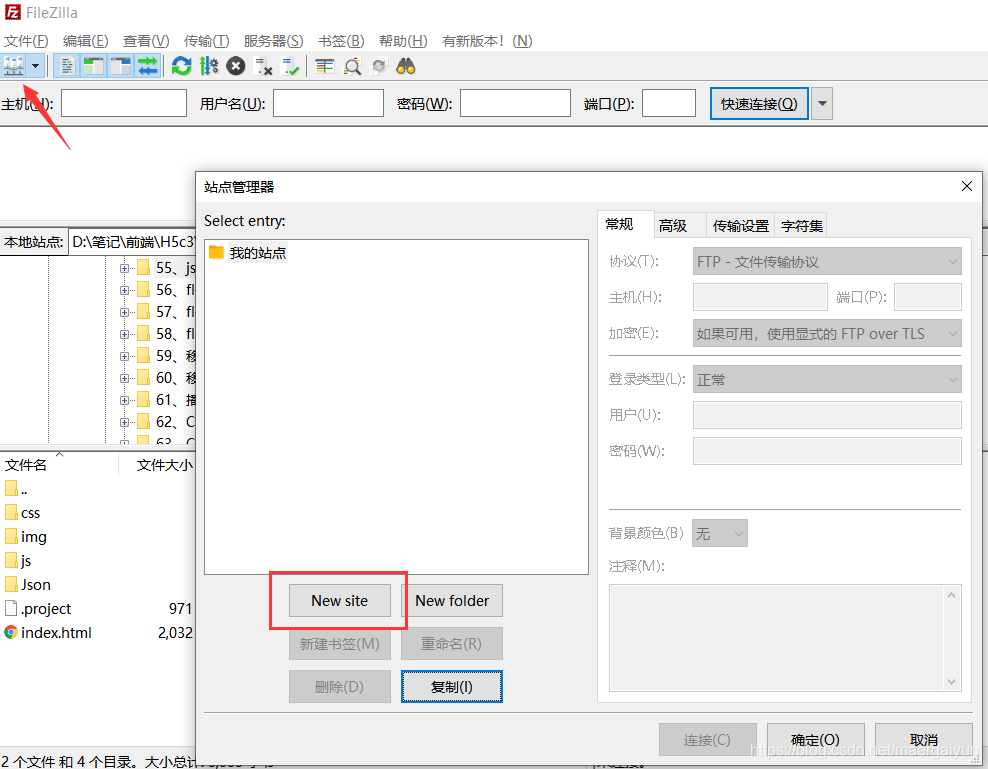The height and width of the screenshot is (769, 988).
Task: Toggle the transfer queue display icon
Action: point(147,66)
